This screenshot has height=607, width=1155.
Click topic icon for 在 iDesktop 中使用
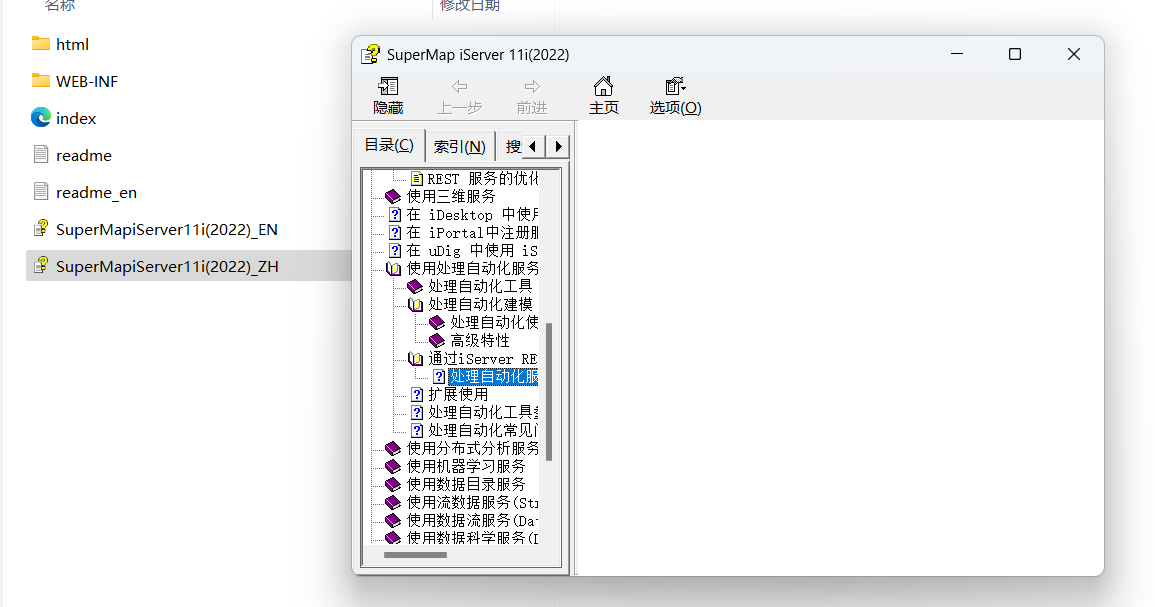pyautogui.click(x=396, y=215)
